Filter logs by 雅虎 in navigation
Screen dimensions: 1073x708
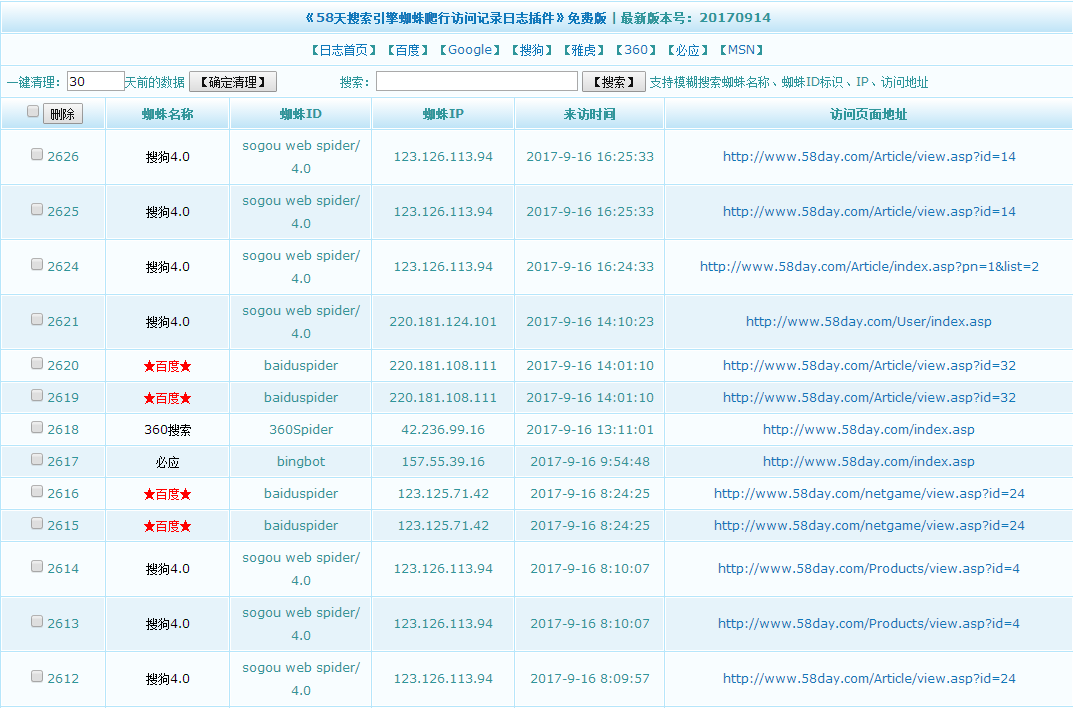584,50
